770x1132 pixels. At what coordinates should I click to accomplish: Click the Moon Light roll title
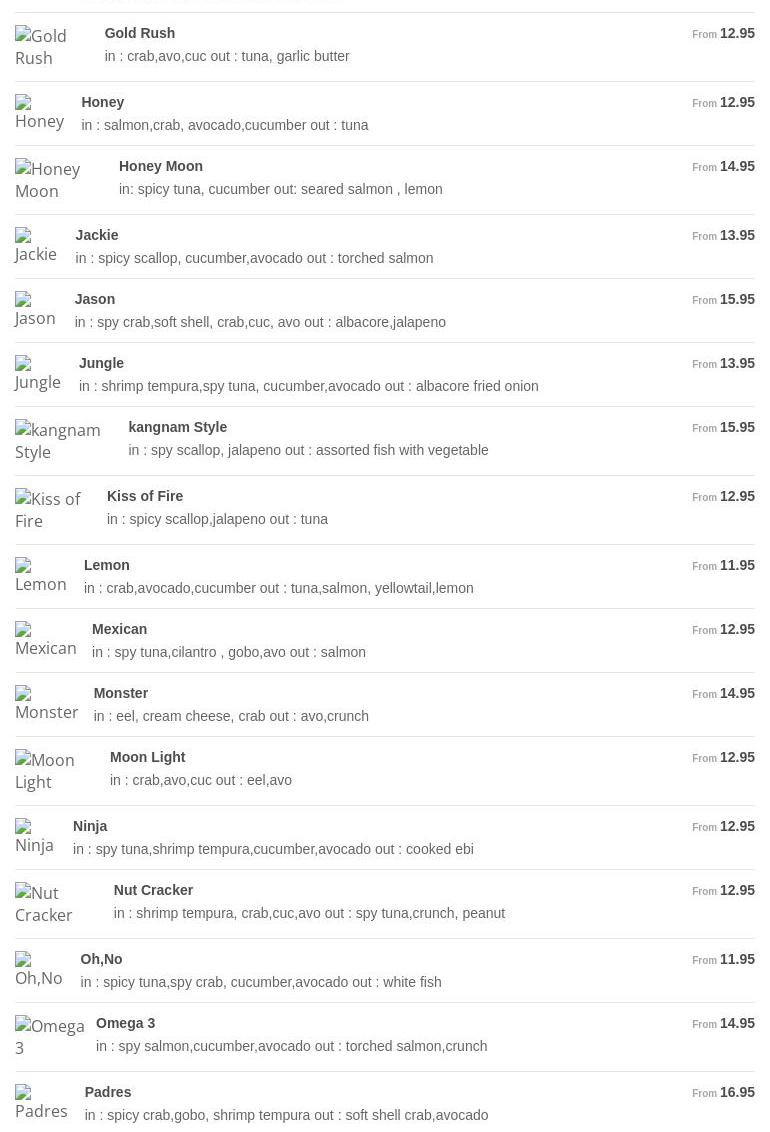148,757
